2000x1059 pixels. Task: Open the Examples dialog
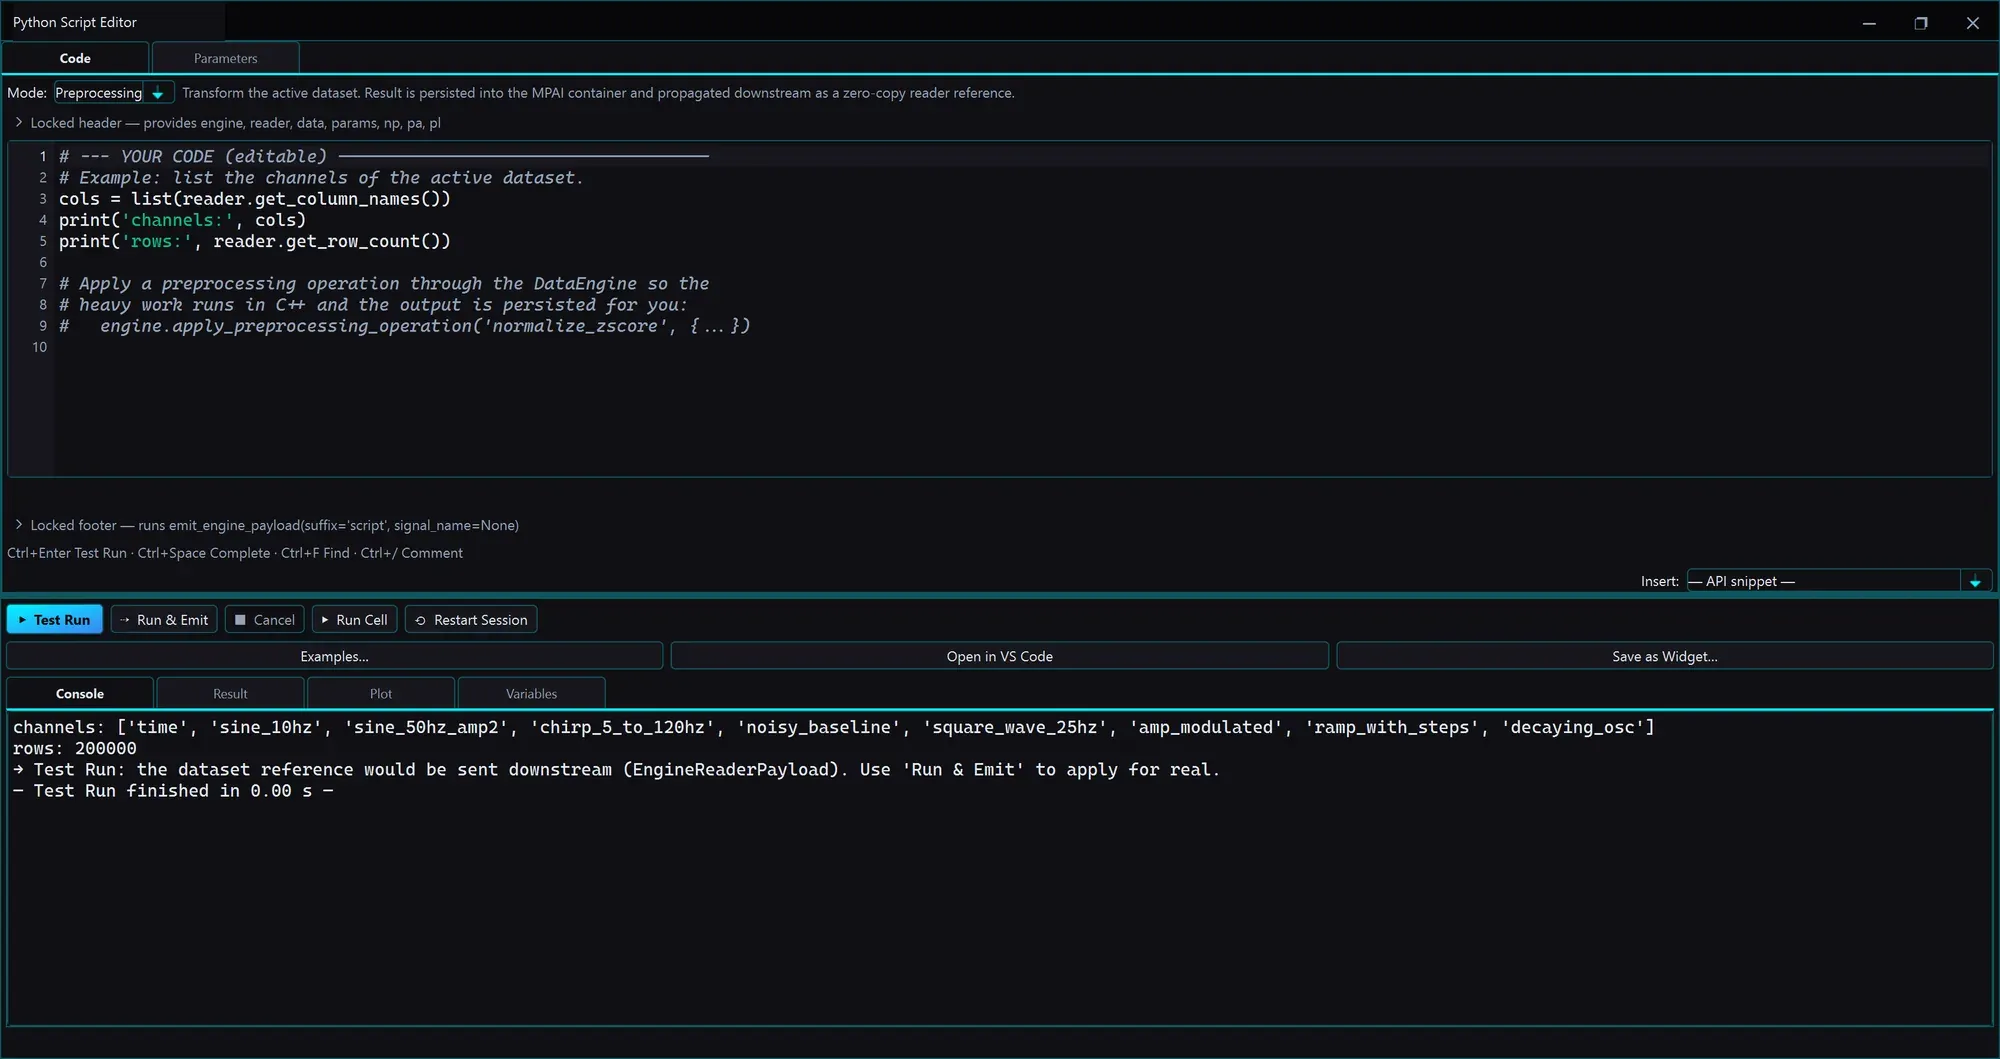[335, 656]
